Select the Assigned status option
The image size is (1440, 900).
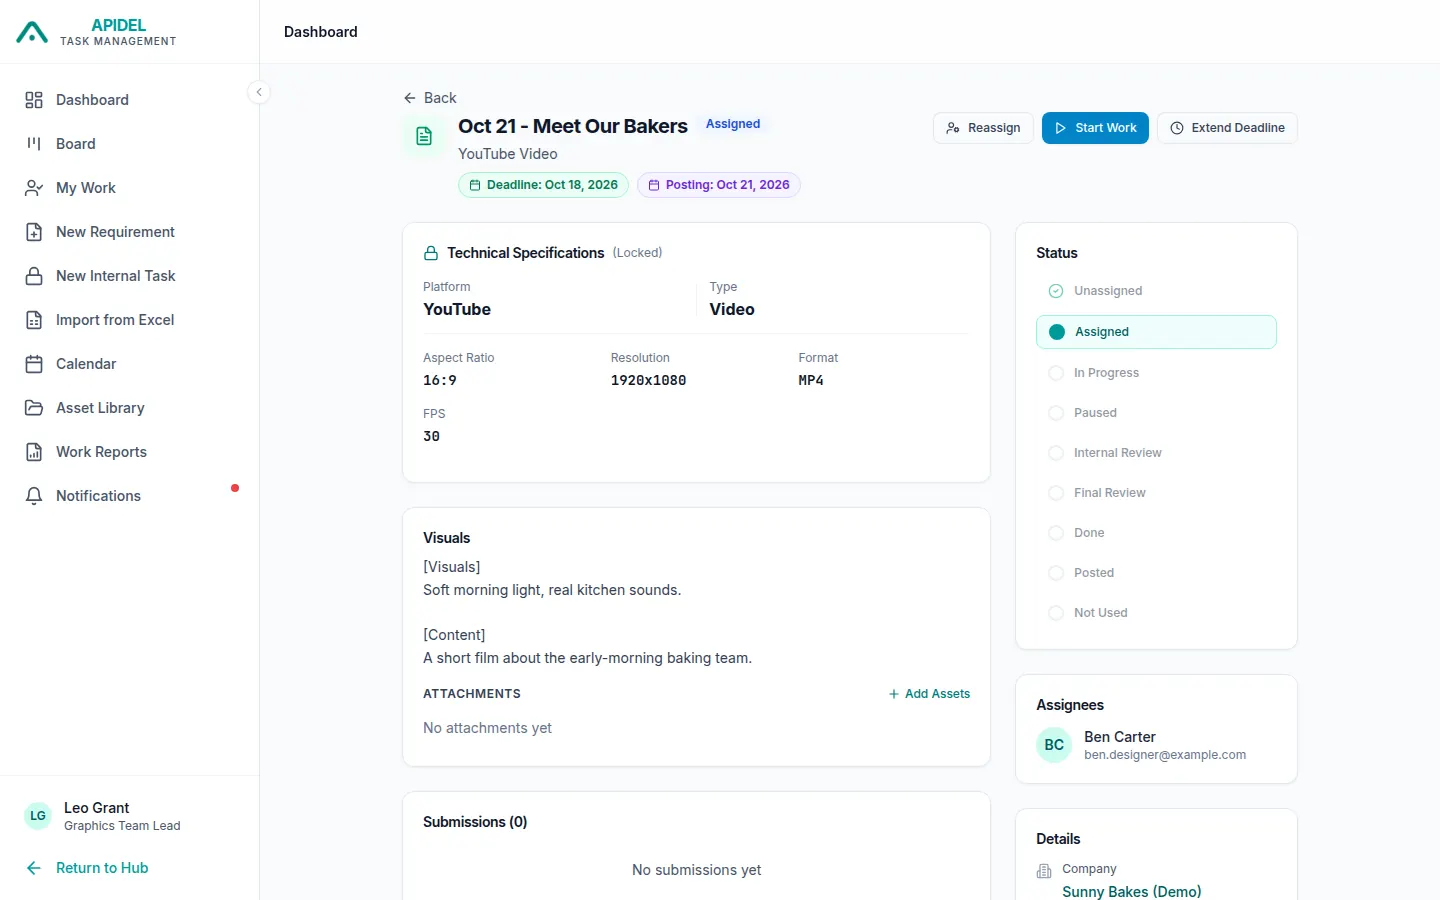point(1156,332)
